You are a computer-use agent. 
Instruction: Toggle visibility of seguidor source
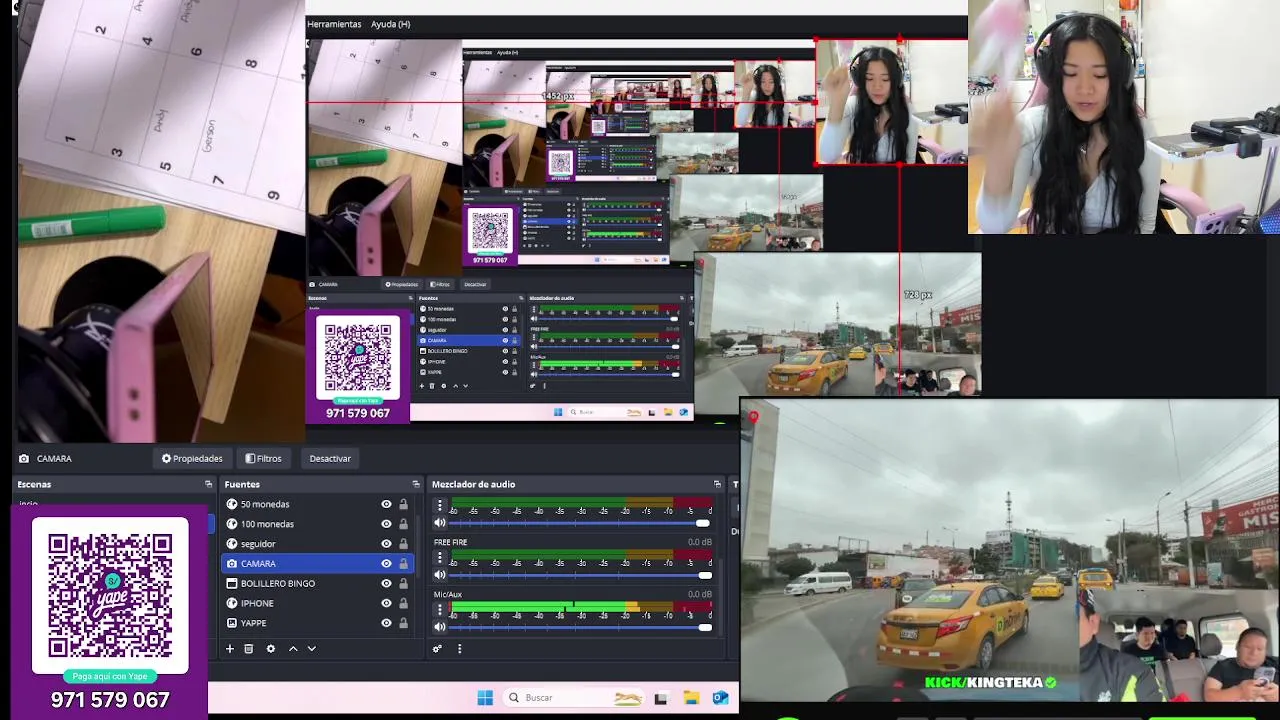pyautogui.click(x=386, y=544)
